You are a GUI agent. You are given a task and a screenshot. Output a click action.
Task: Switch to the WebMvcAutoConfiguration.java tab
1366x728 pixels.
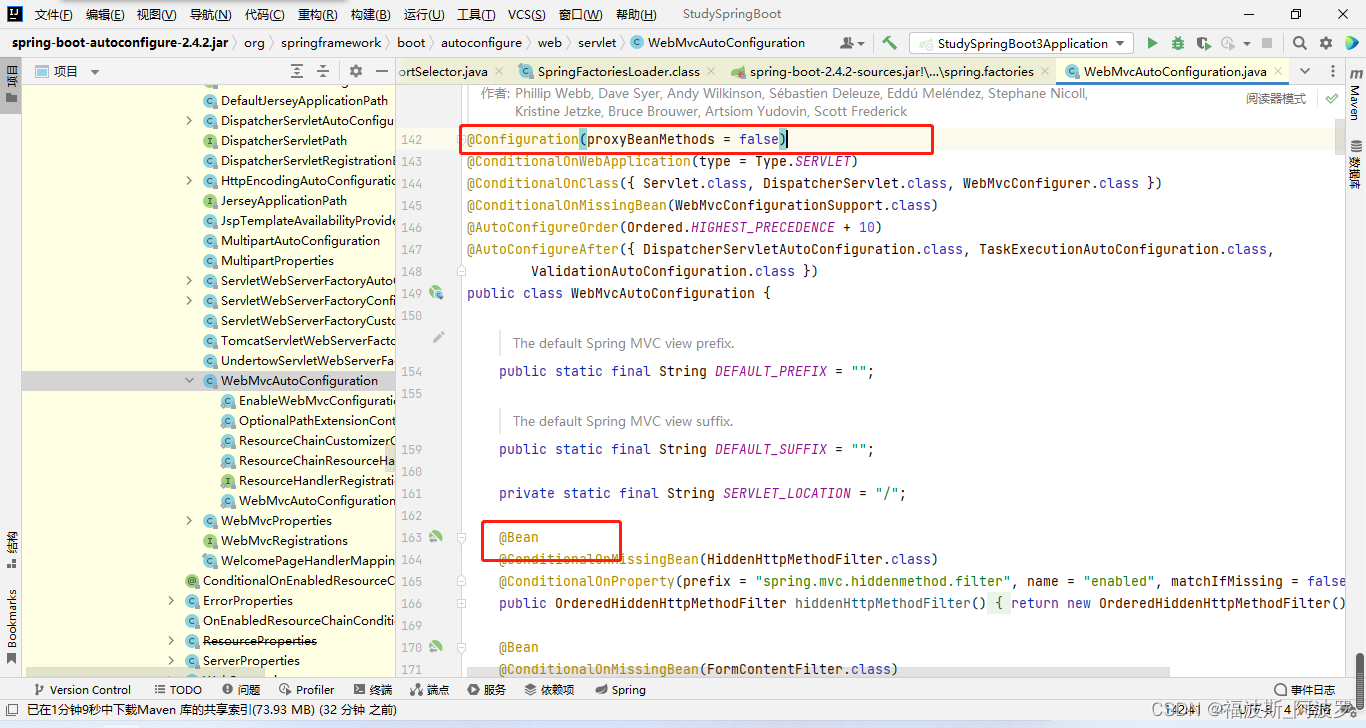click(1174, 71)
